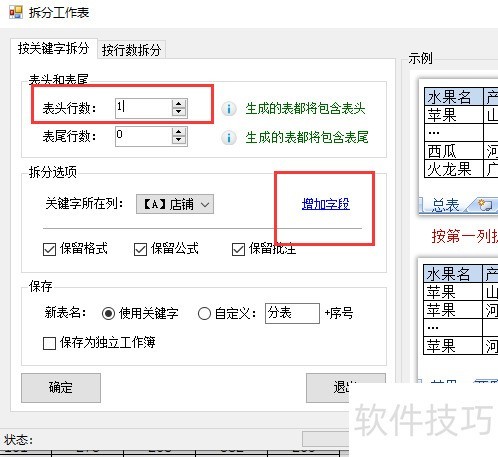Click the 增加字段 link

(326, 204)
